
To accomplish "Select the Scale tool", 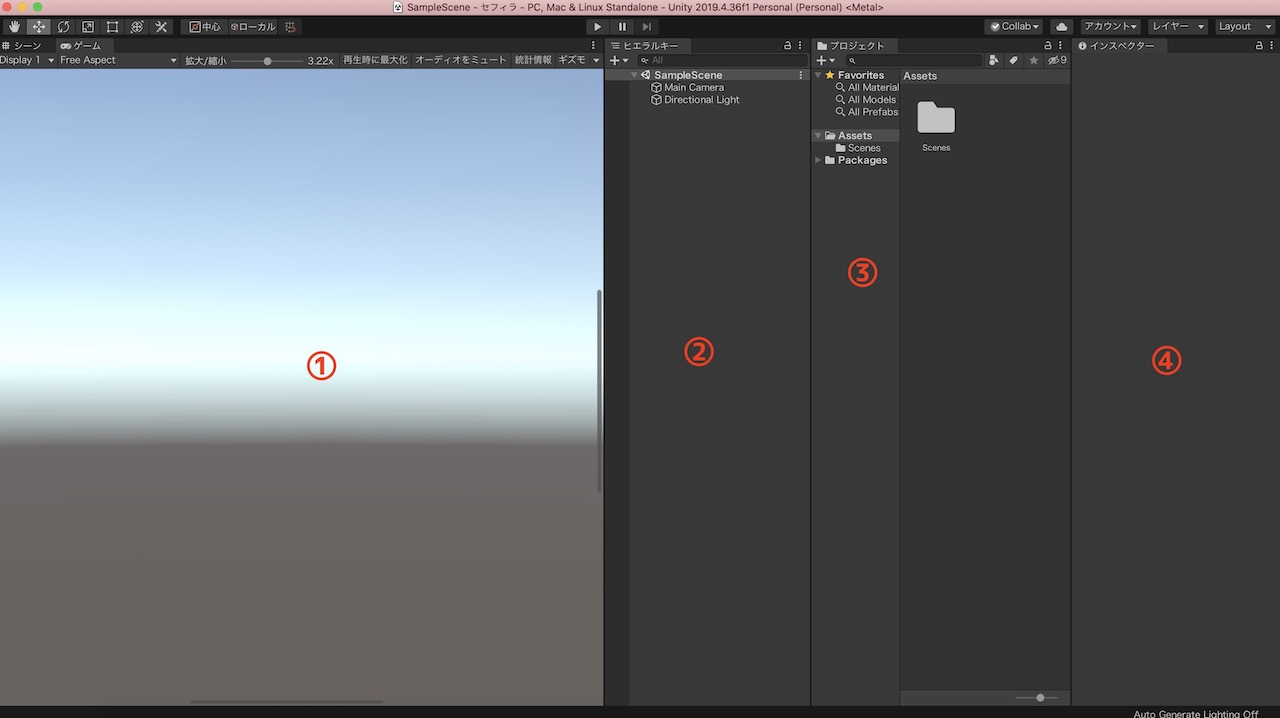I will (x=87, y=26).
